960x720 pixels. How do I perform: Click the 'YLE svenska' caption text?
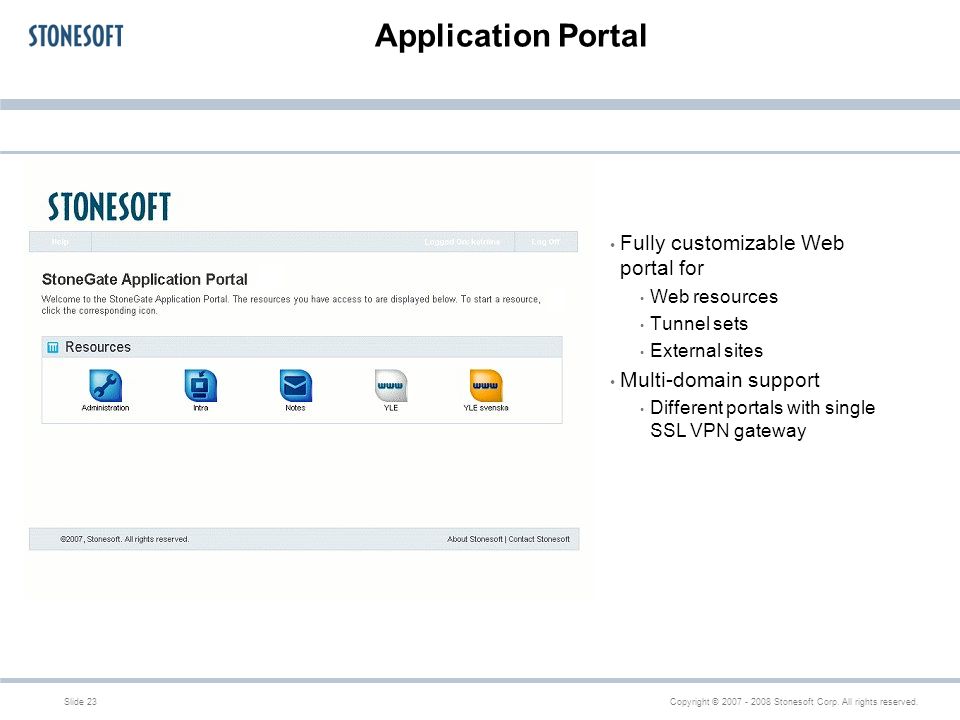[x=486, y=408]
